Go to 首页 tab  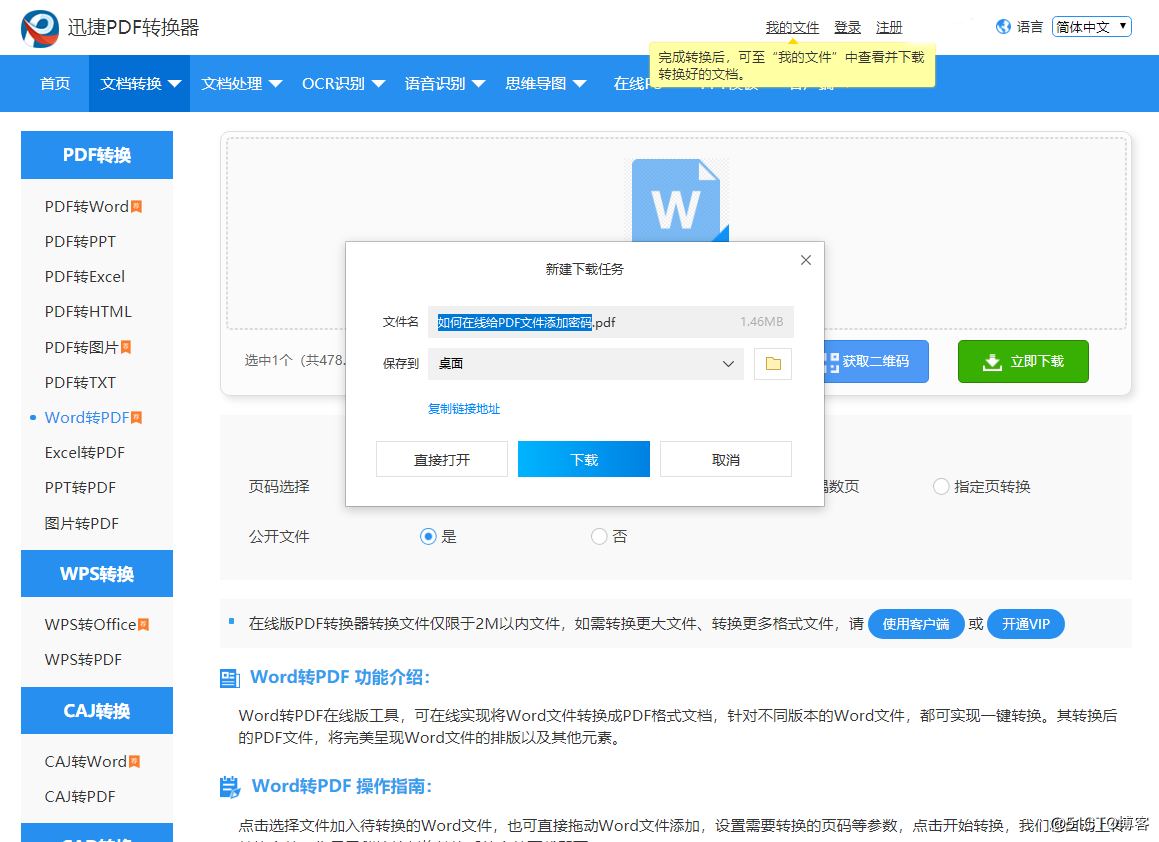(55, 84)
